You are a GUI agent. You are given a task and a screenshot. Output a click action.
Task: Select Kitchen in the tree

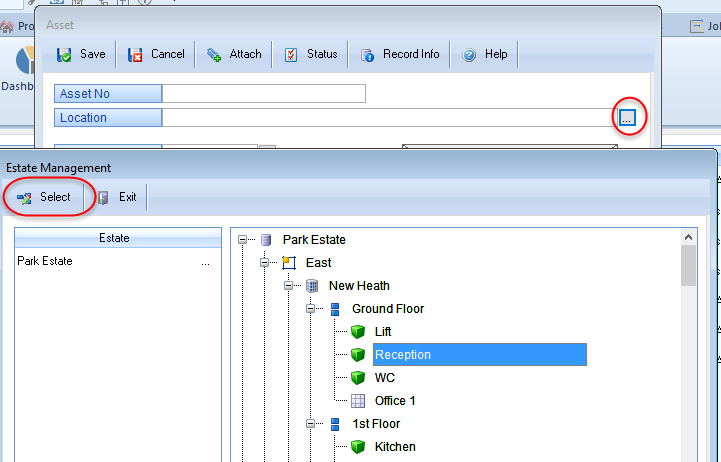click(395, 447)
